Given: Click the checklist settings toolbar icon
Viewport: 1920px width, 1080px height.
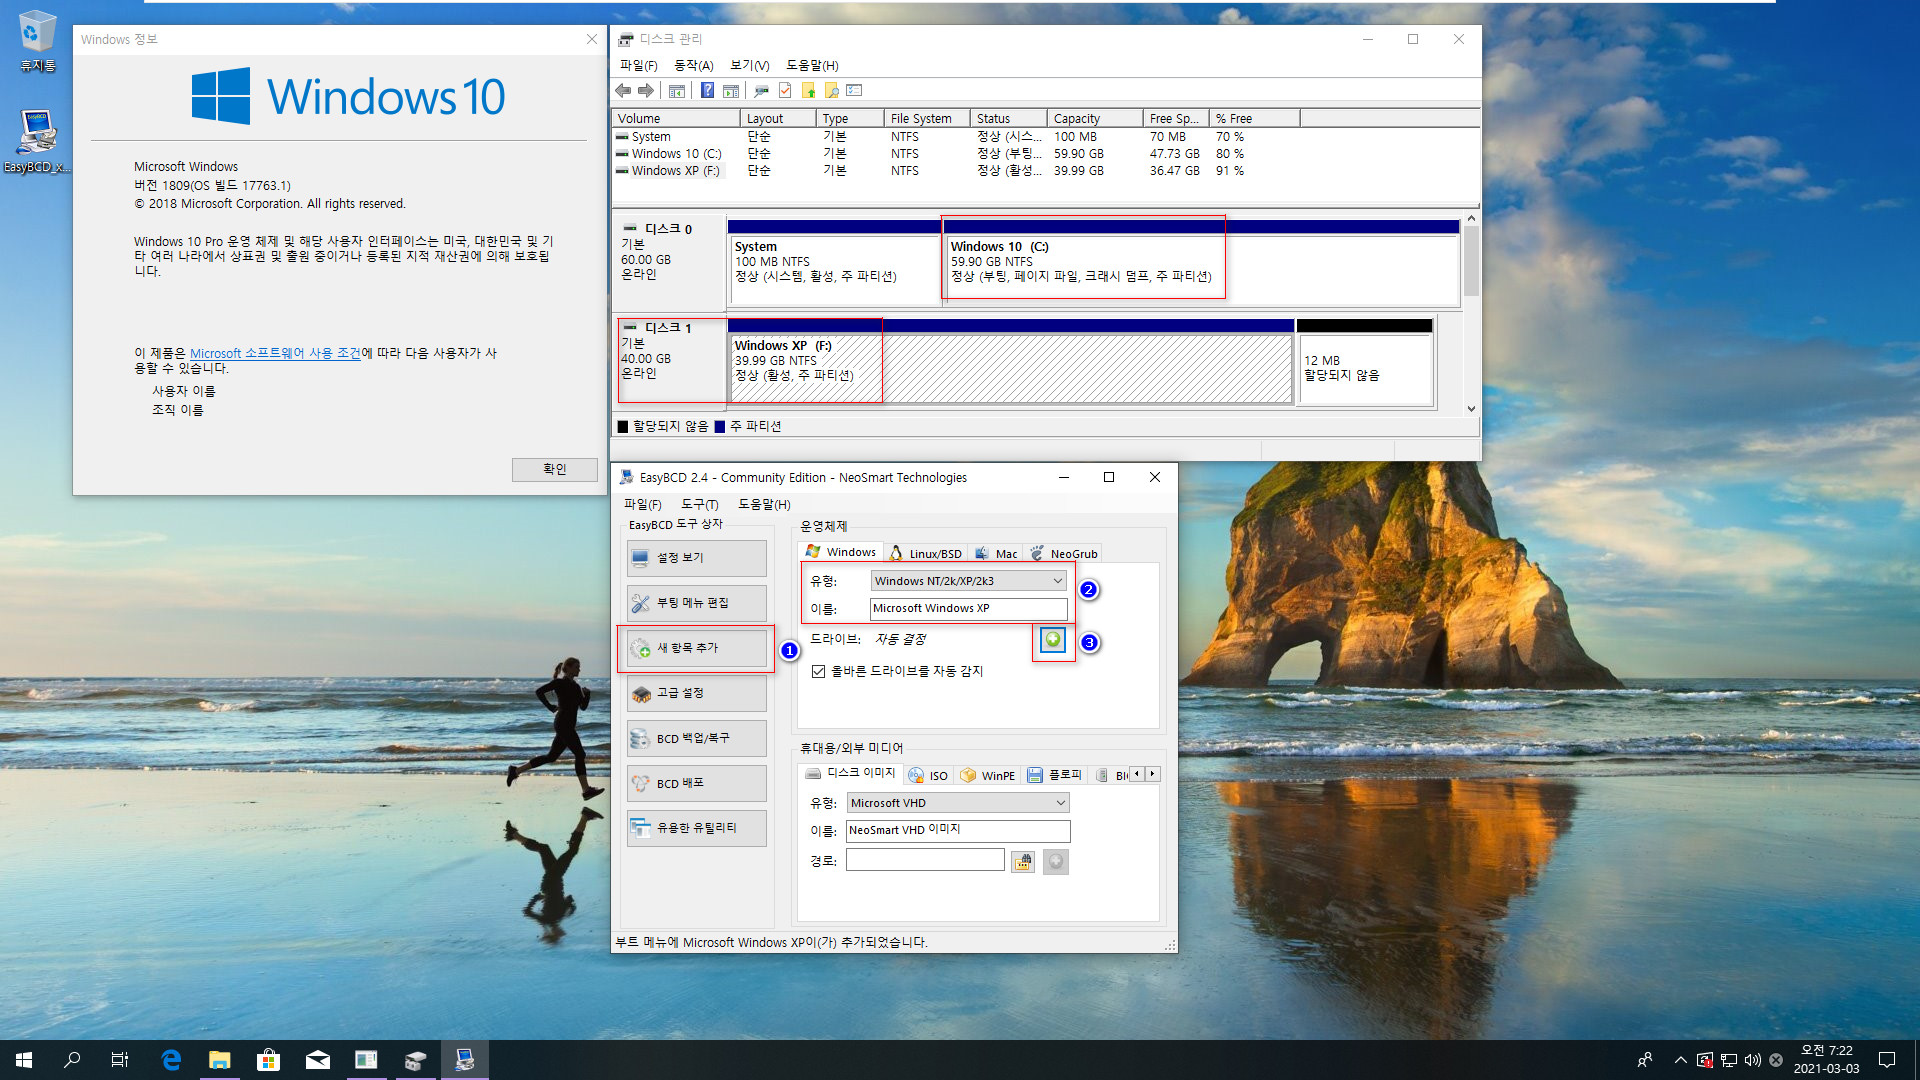Looking at the screenshot, I should click(854, 91).
